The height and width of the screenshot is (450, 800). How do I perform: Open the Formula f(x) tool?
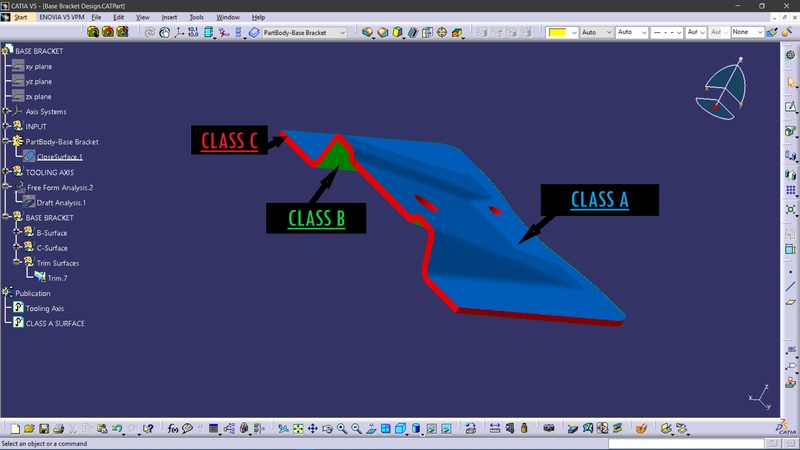click(x=172, y=429)
